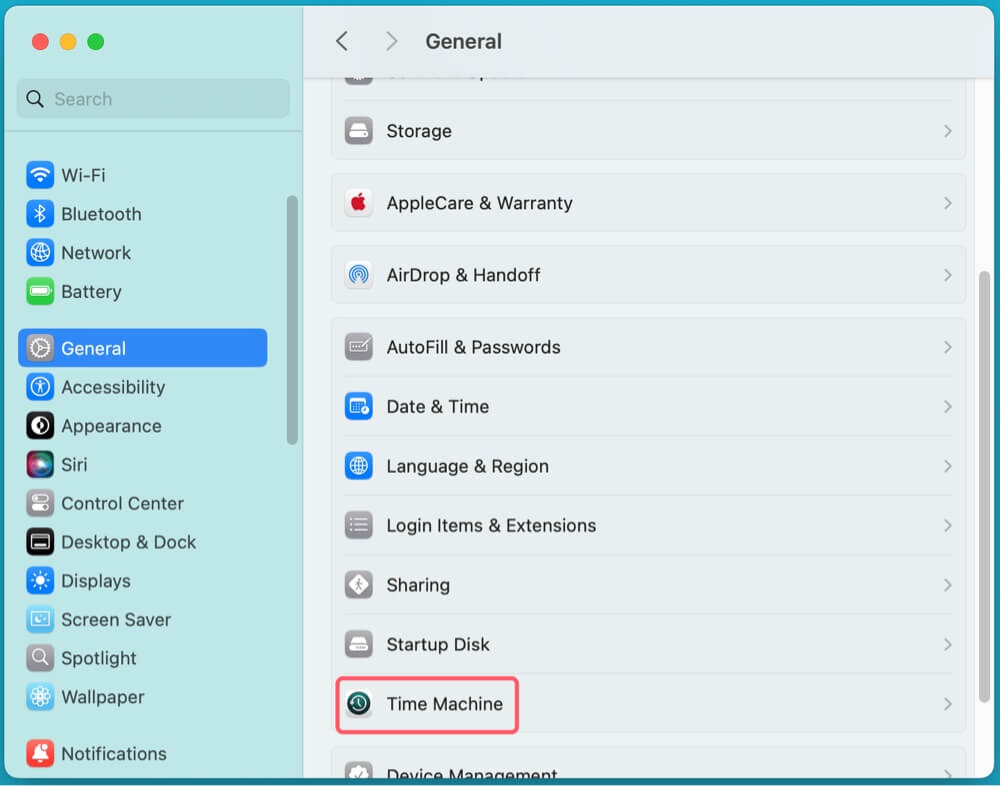The width and height of the screenshot is (1000, 786).
Task: Select Wi-Fi in the sidebar
Action: 83,175
